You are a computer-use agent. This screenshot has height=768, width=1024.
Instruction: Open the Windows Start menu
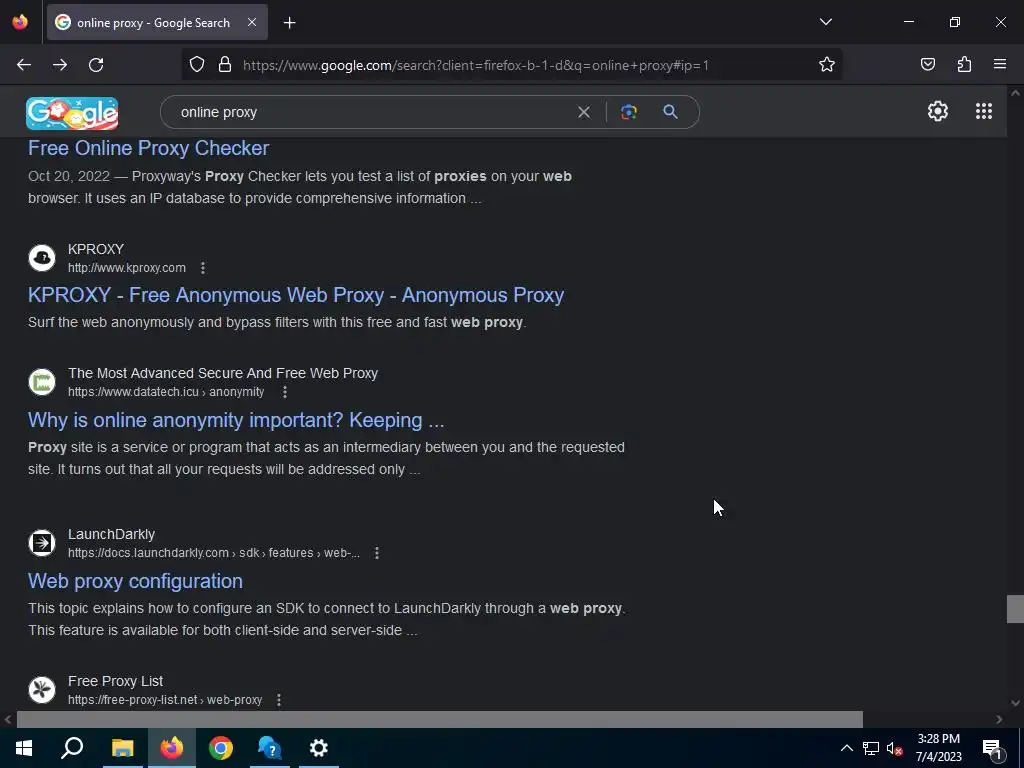tap(24, 748)
